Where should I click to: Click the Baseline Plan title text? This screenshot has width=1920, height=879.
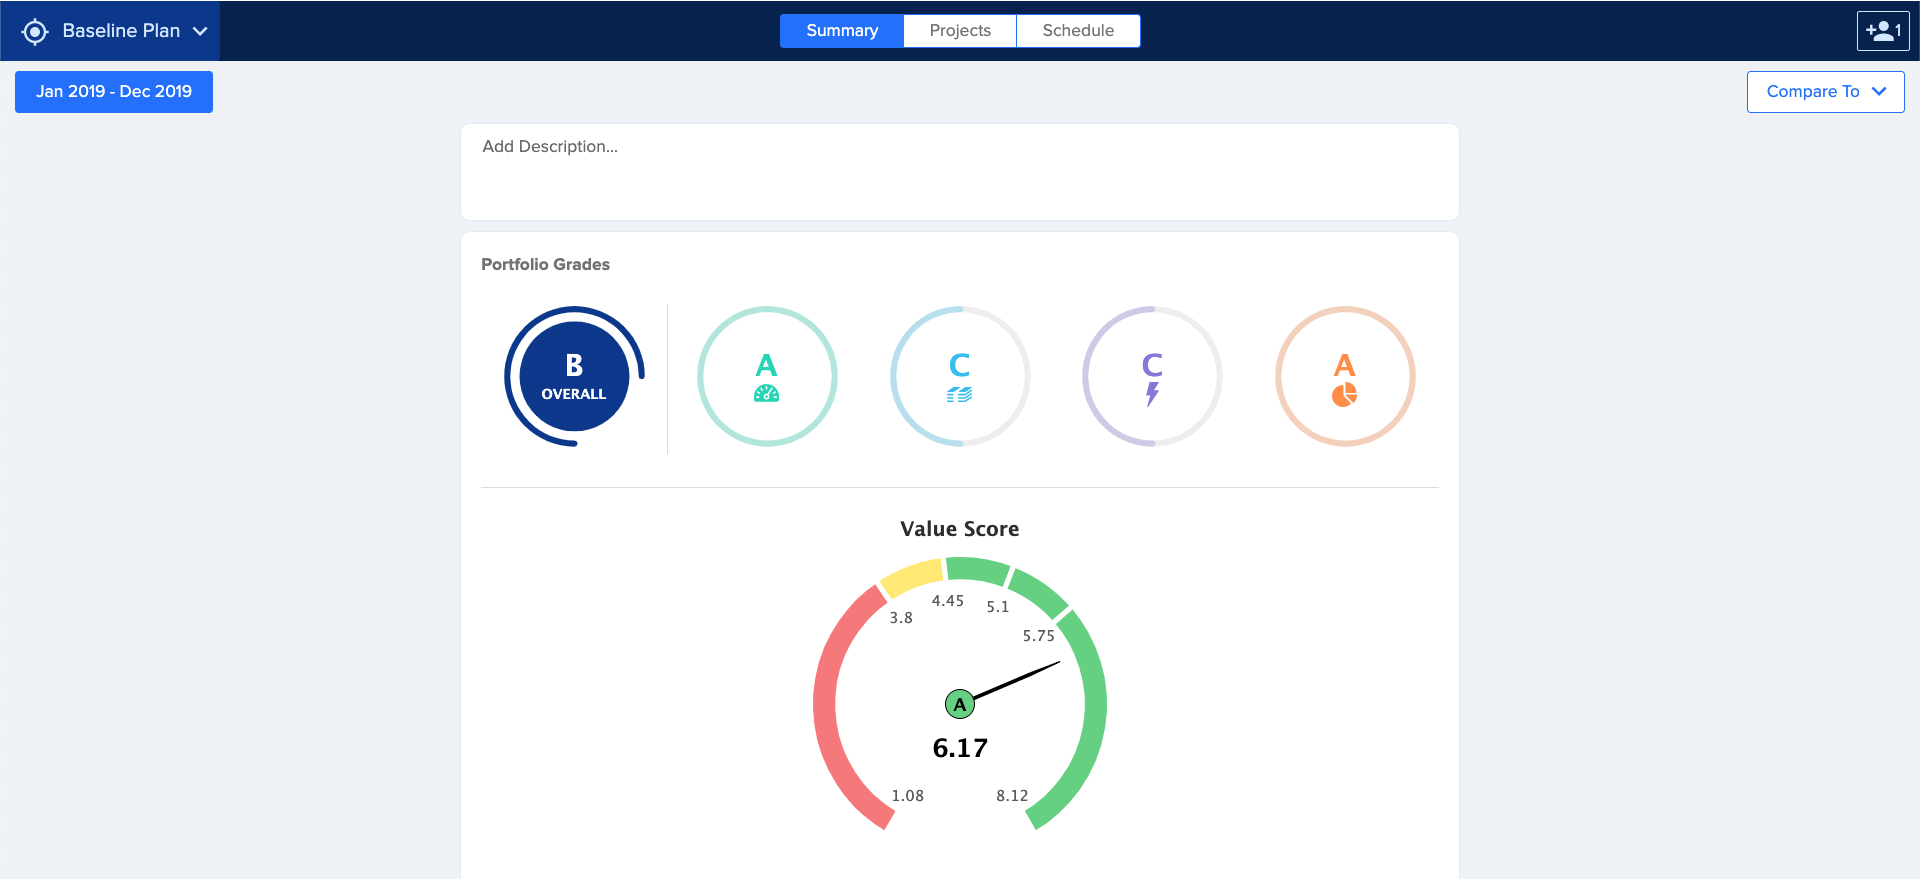click(x=121, y=31)
